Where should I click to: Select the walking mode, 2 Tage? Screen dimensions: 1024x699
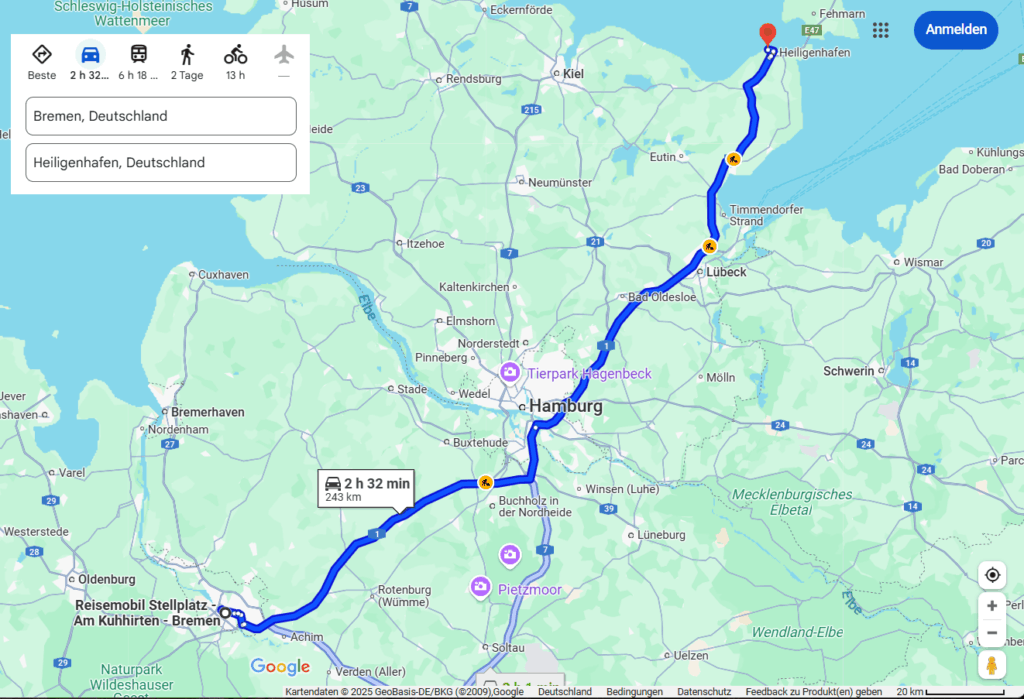click(x=187, y=55)
